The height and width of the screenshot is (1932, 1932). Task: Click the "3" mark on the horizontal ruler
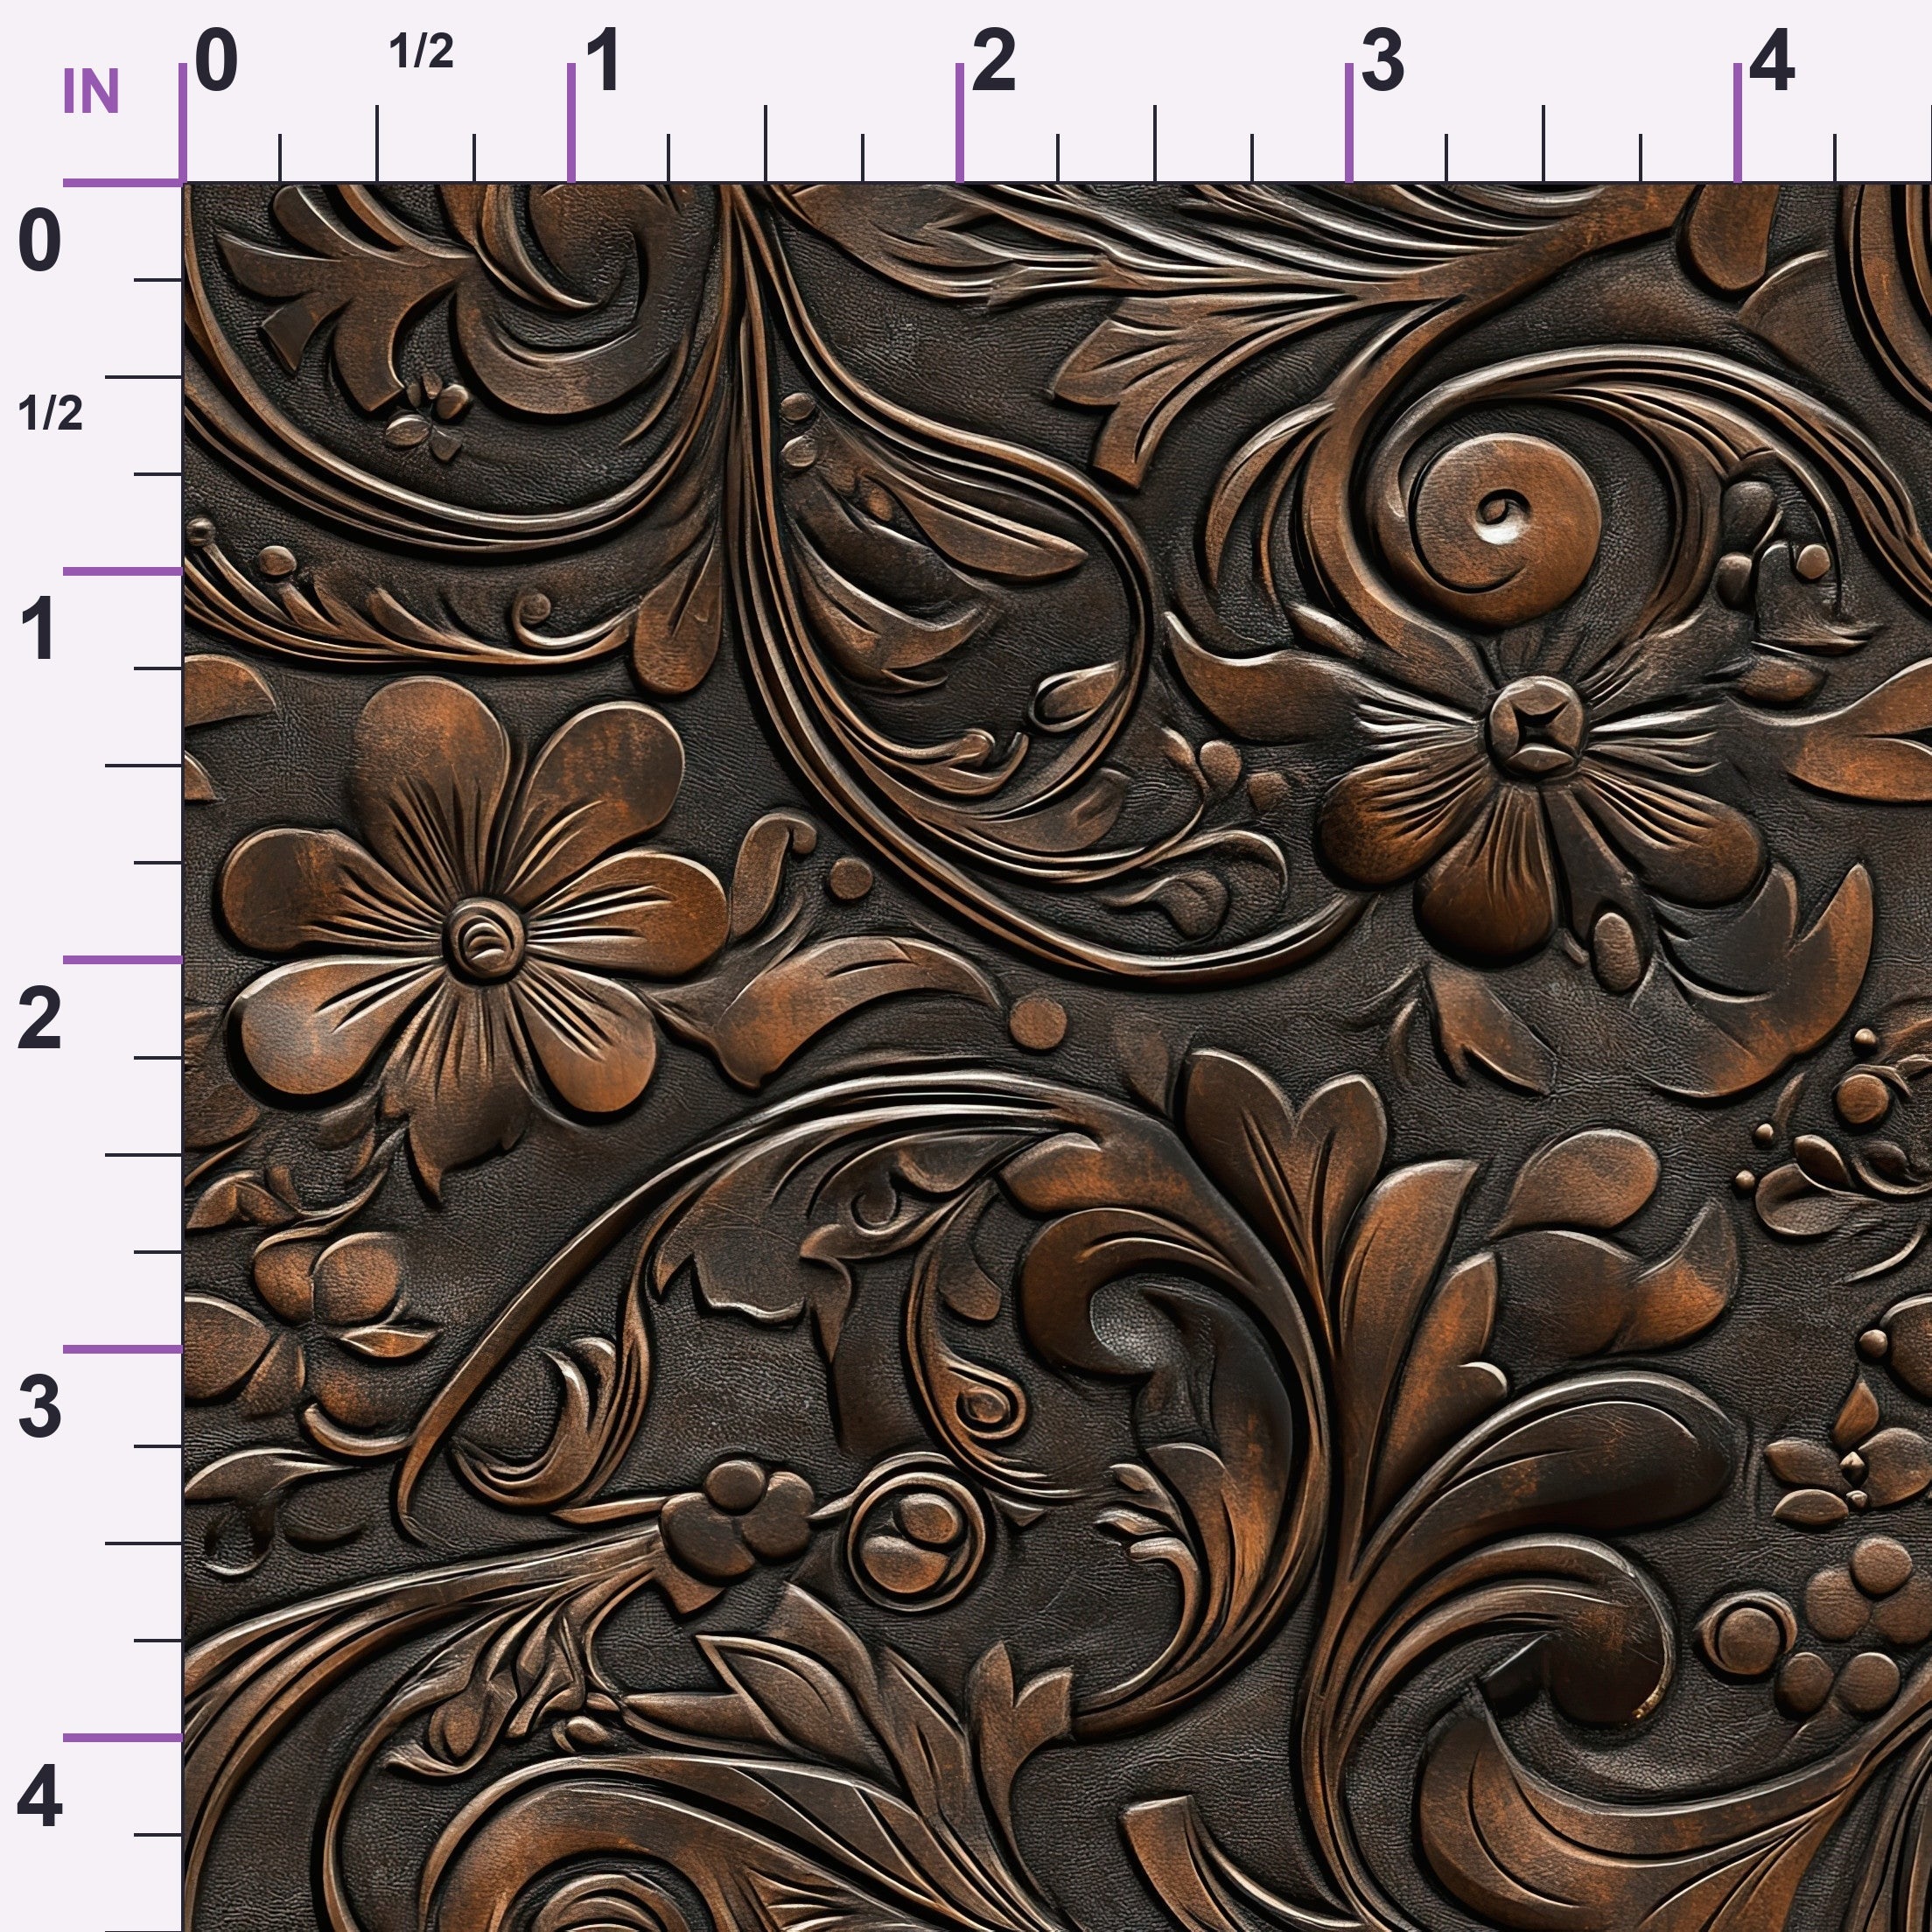1382,61
